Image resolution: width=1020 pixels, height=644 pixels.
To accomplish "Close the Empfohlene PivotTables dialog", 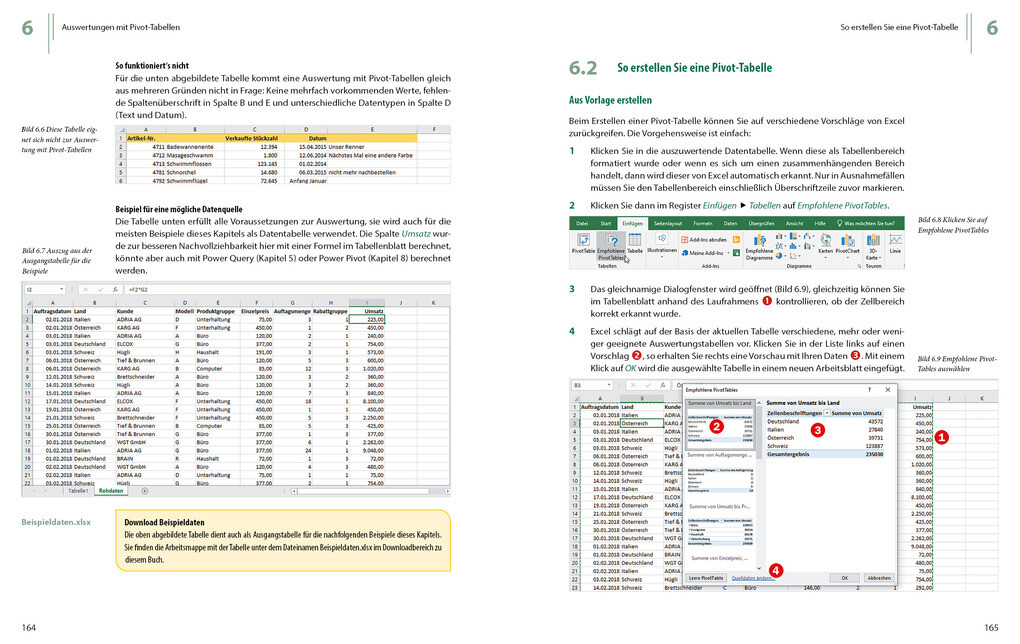I will 888,390.
